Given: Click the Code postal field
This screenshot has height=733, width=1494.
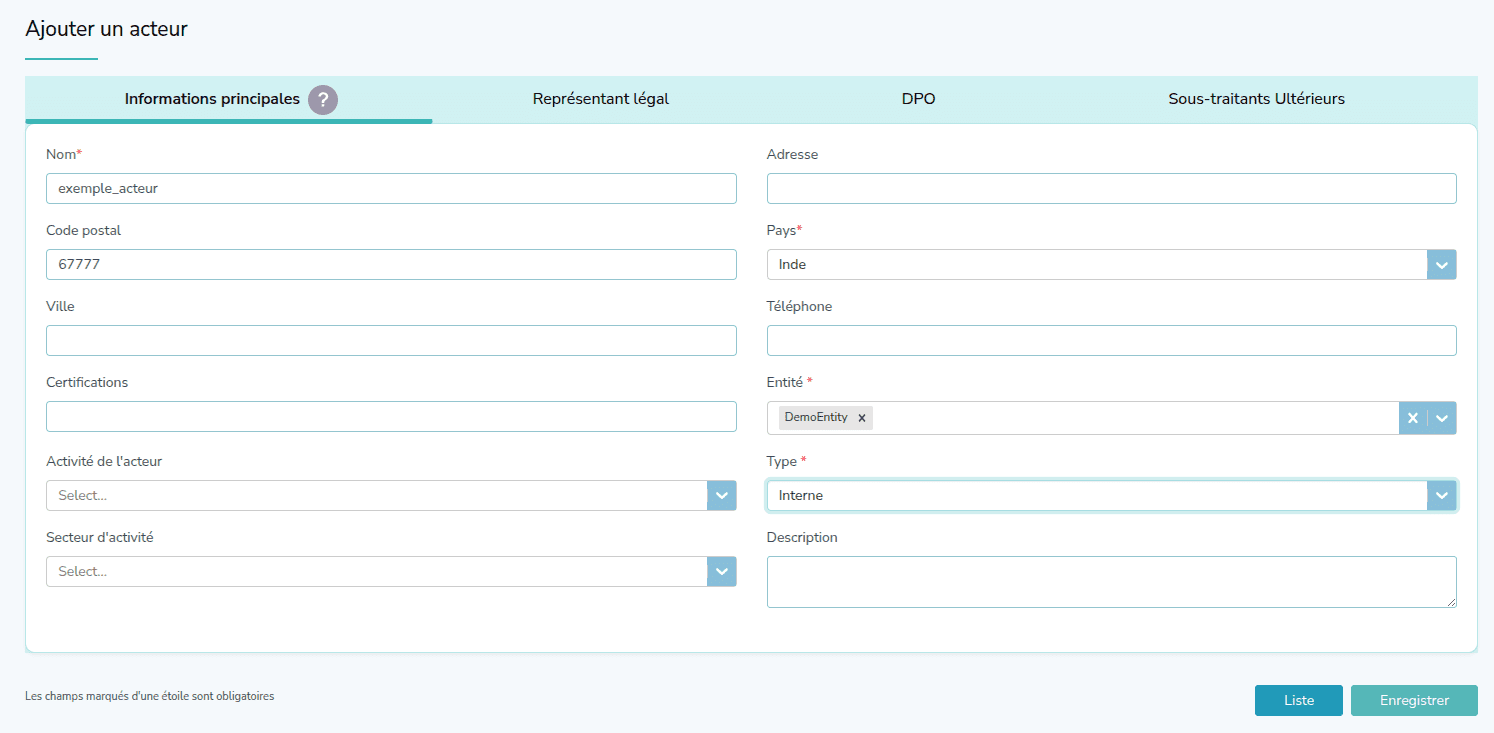Looking at the screenshot, I should pyautogui.click(x=391, y=264).
